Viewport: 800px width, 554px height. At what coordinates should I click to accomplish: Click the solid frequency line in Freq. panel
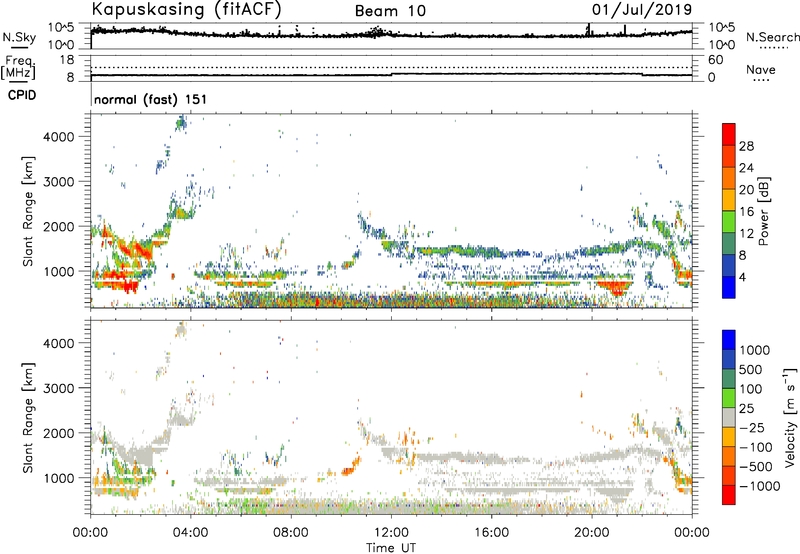(391, 74)
